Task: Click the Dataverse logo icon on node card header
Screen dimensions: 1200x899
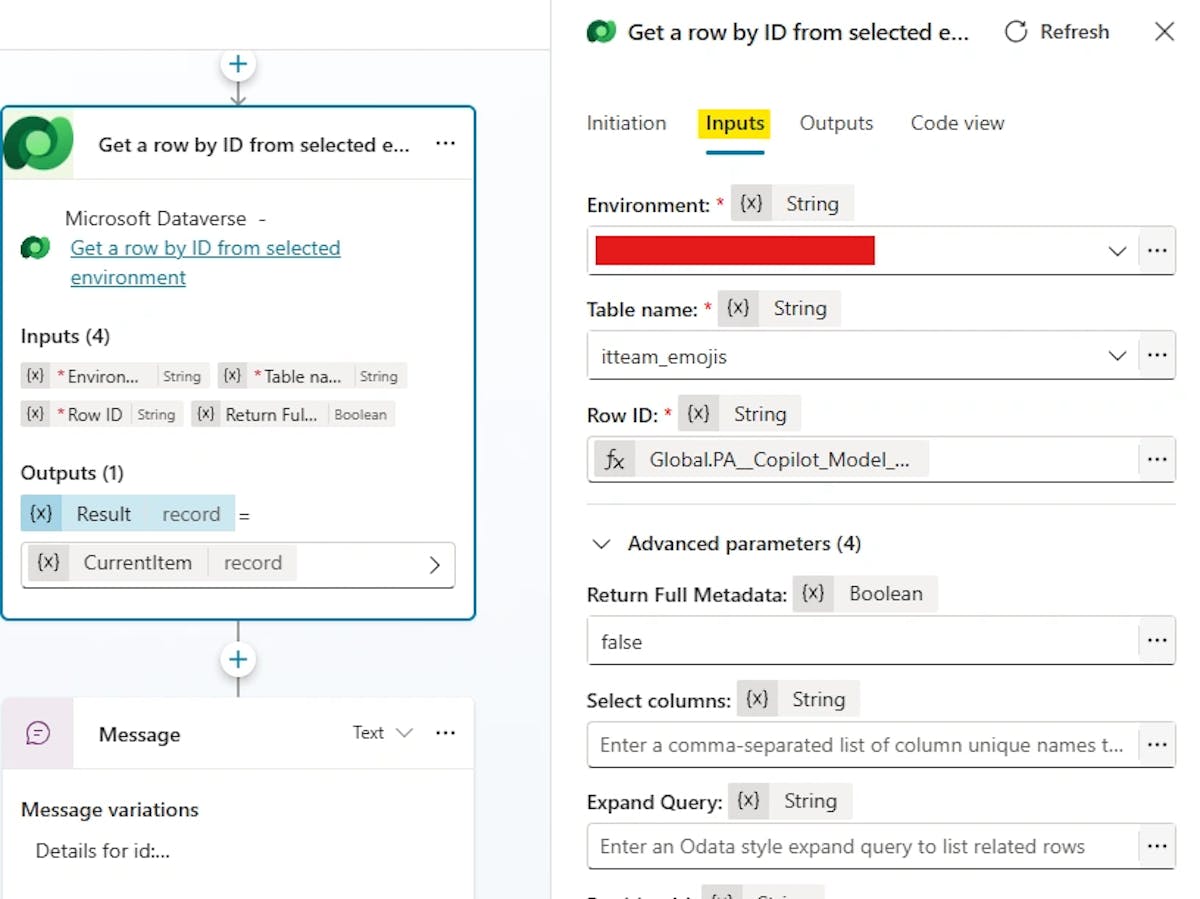Action: [x=38, y=144]
